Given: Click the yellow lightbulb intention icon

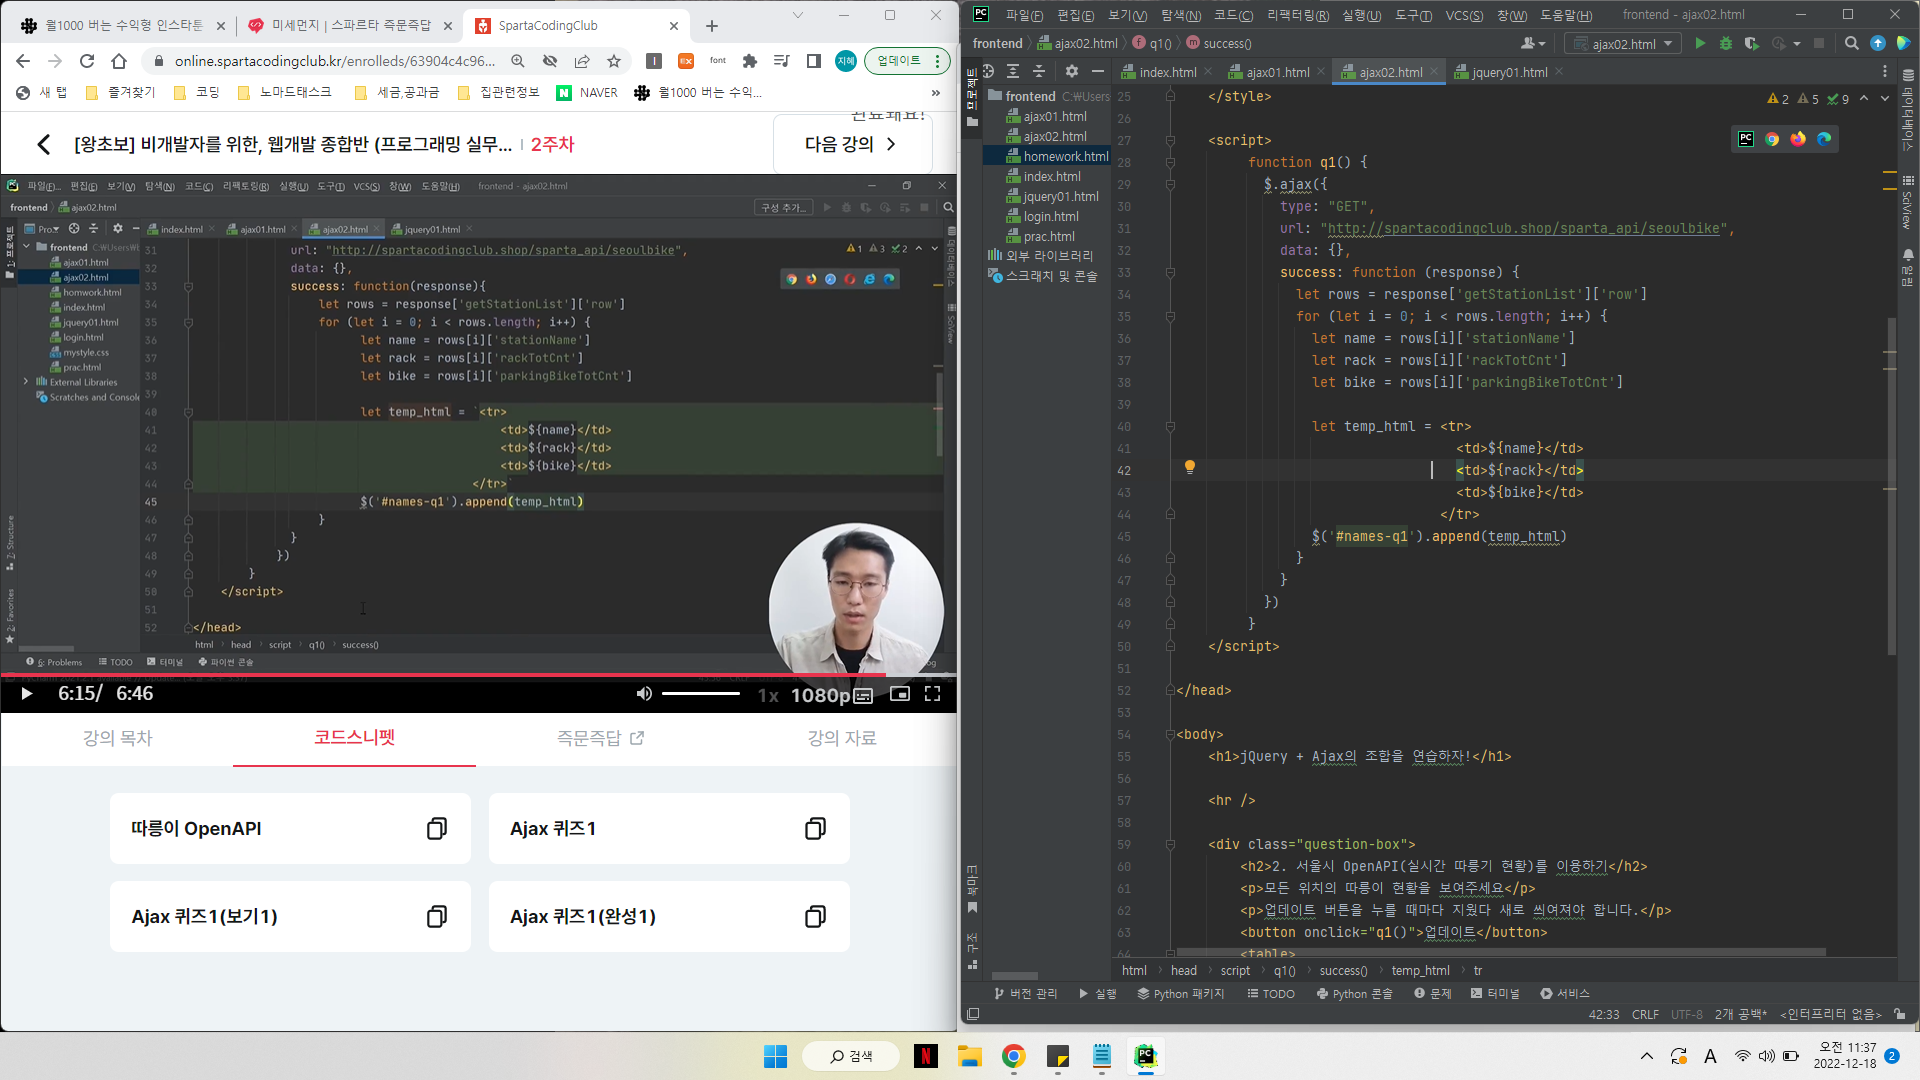Looking at the screenshot, I should [1190, 467].
